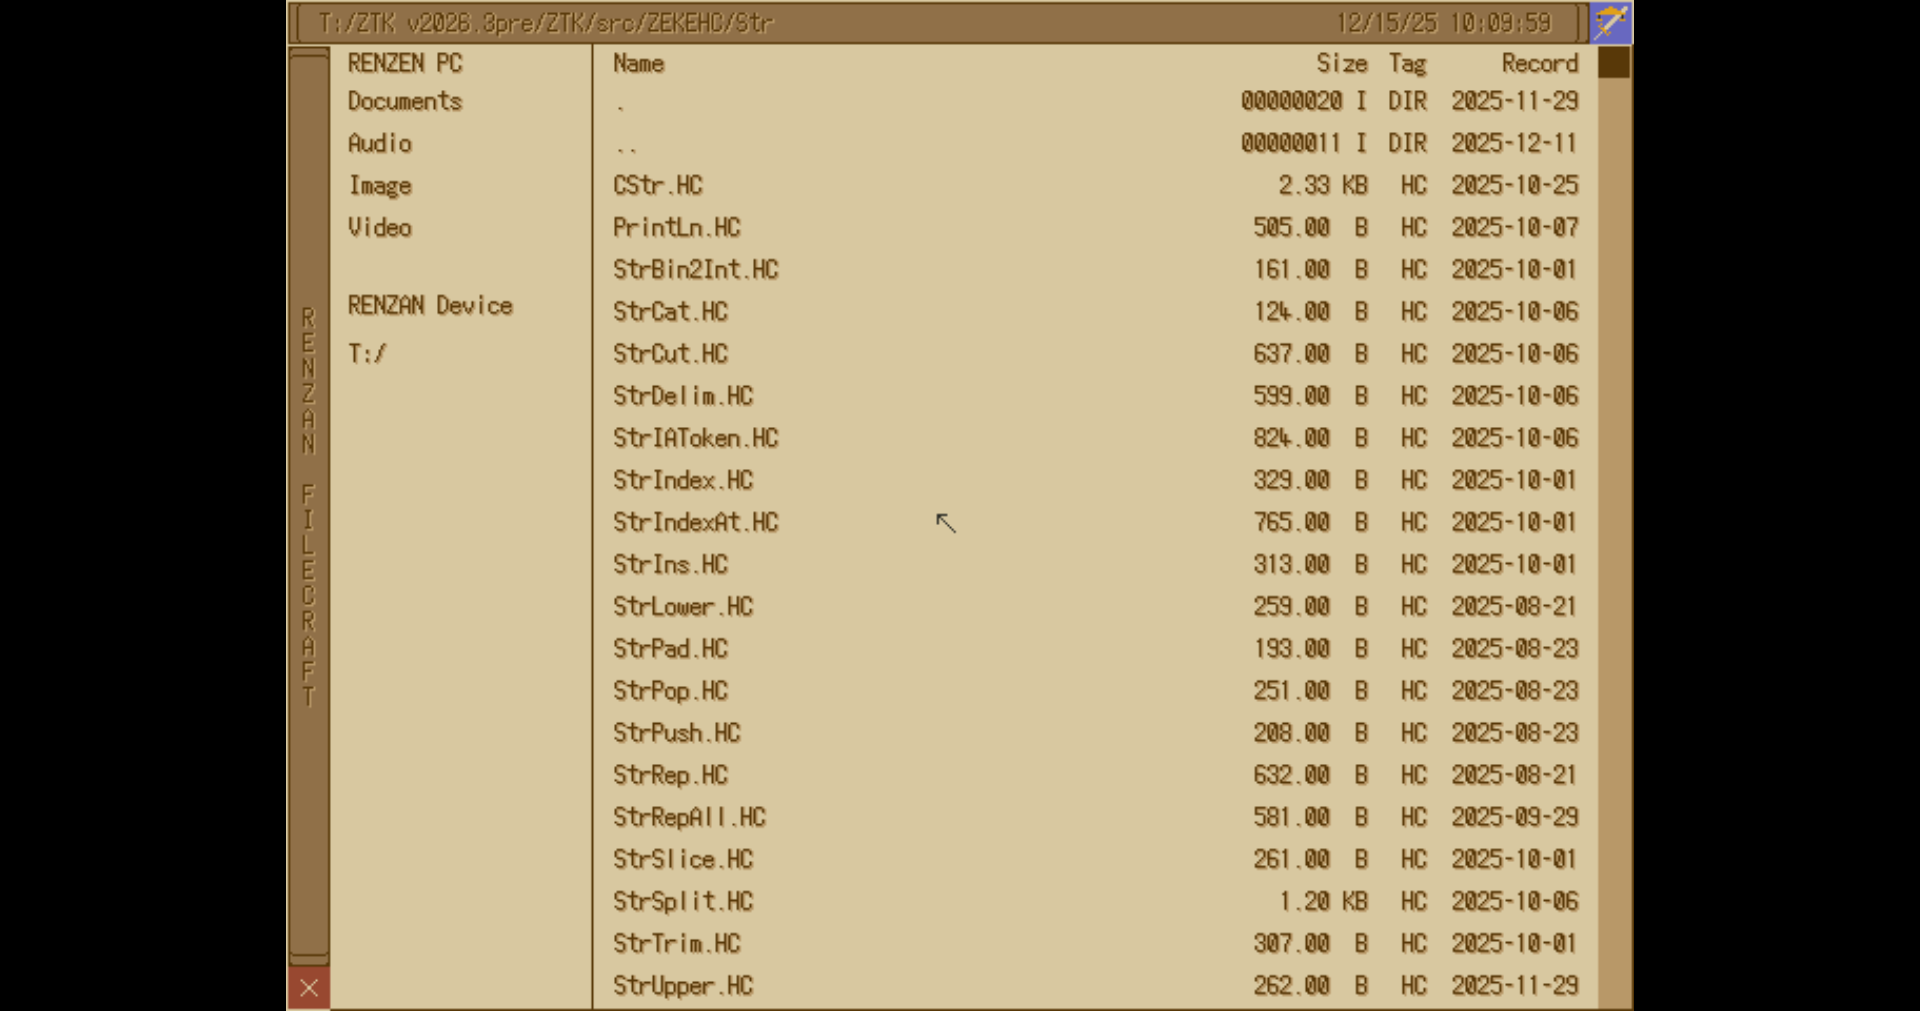
Task: Select the PrintLn.HC file
Action: tap(1095, 227)
